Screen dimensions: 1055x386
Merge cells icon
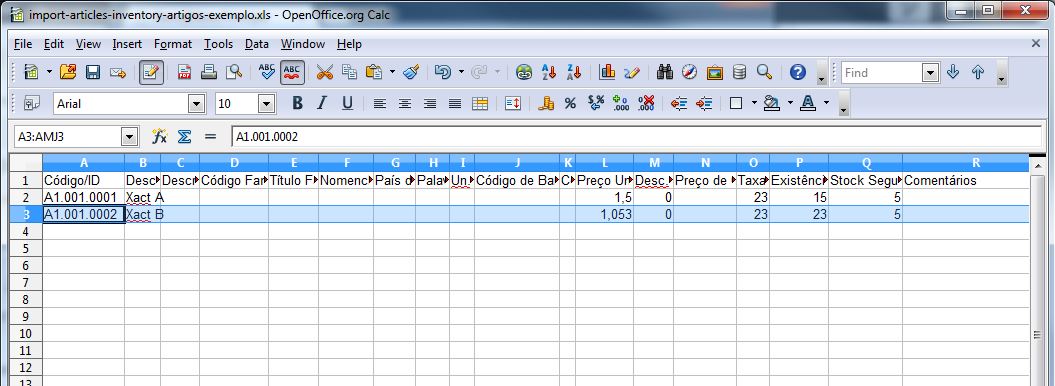coord(480,104)
